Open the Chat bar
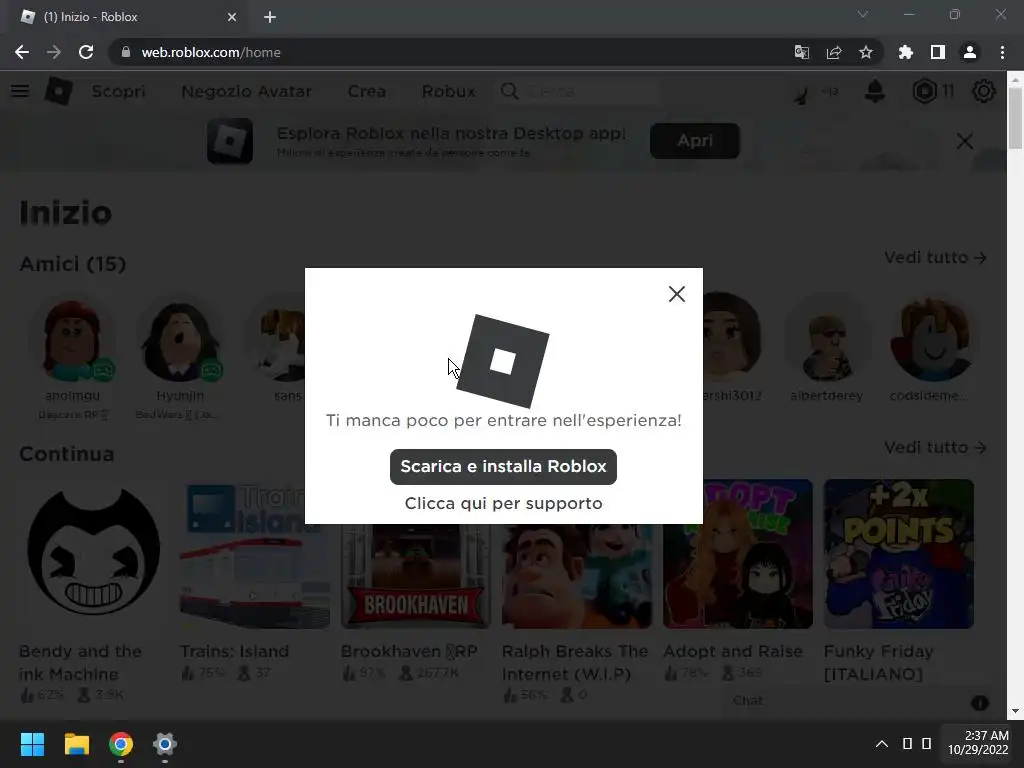Image resolution: width=1024 pixels, height=768 pixels. [x=856, y=701]
